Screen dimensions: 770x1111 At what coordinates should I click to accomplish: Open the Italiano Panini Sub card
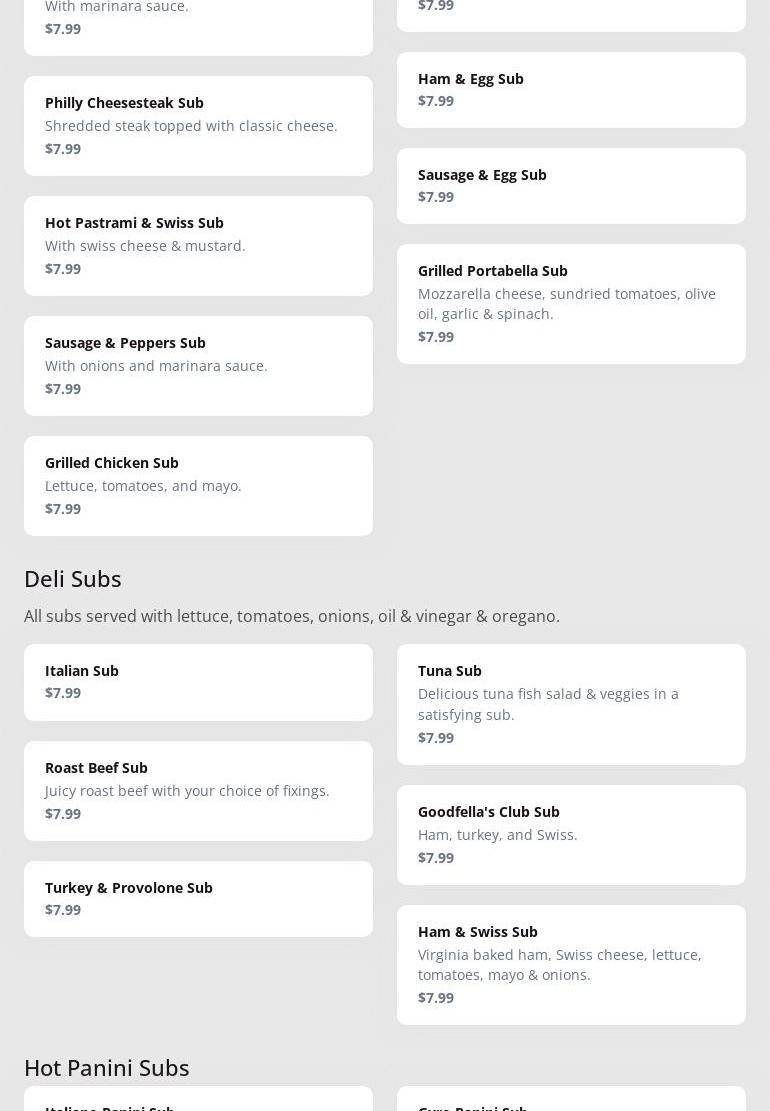198,1101
